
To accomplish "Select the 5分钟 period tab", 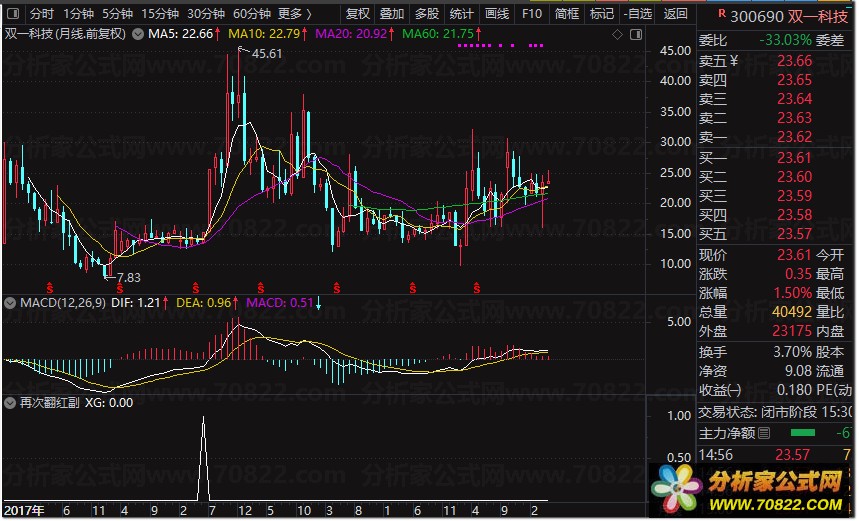I will 118,14.
